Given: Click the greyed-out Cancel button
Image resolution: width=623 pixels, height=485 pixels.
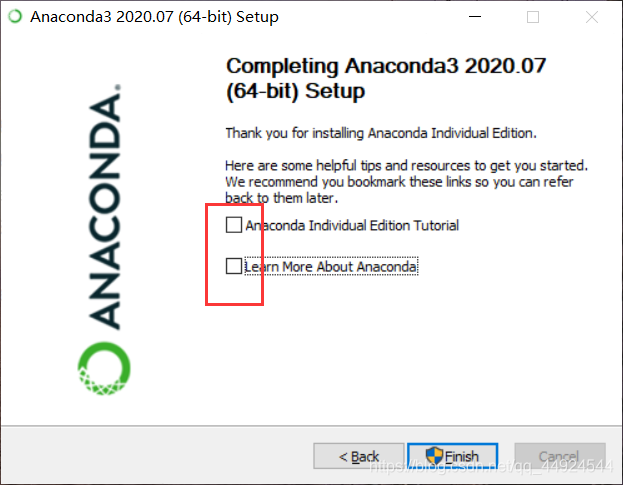Looking at the screenshot, I should [x=560, y=456].
